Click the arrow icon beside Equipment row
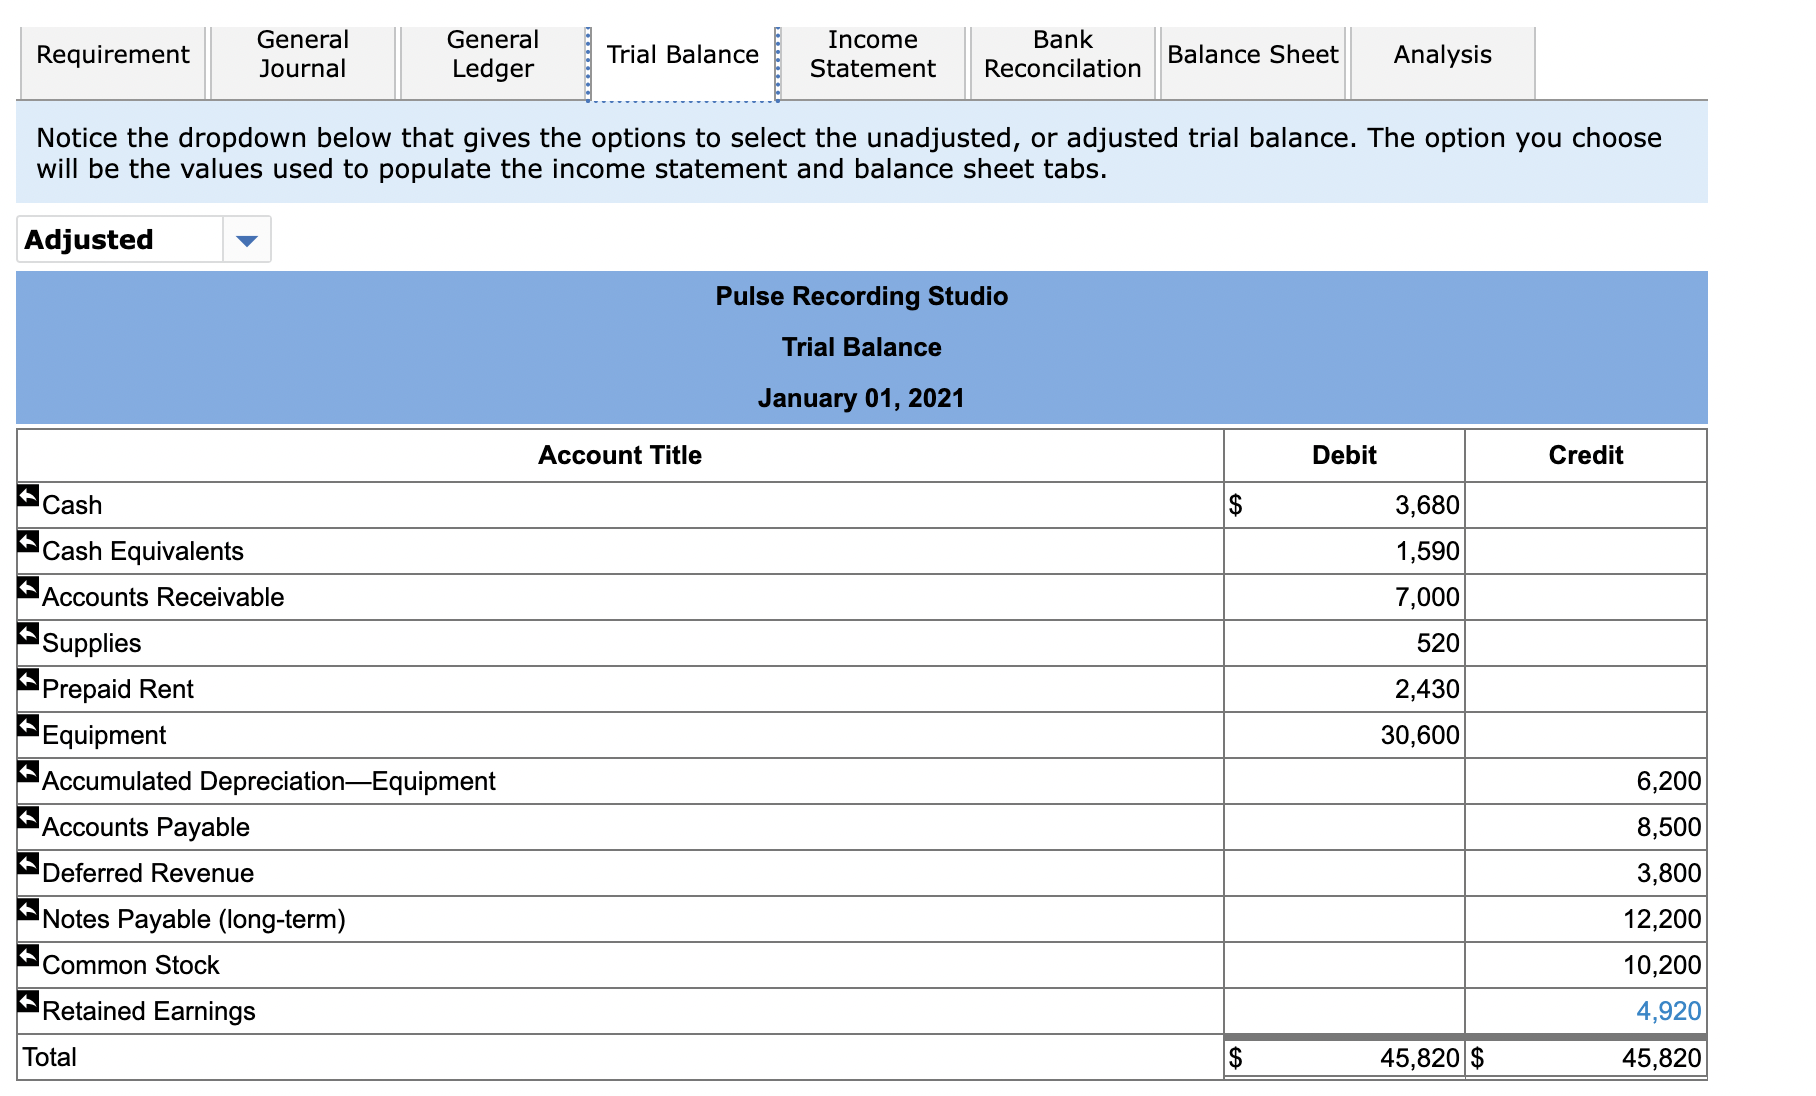The width and height of the screenshot is (1816, 1096). 28,725
